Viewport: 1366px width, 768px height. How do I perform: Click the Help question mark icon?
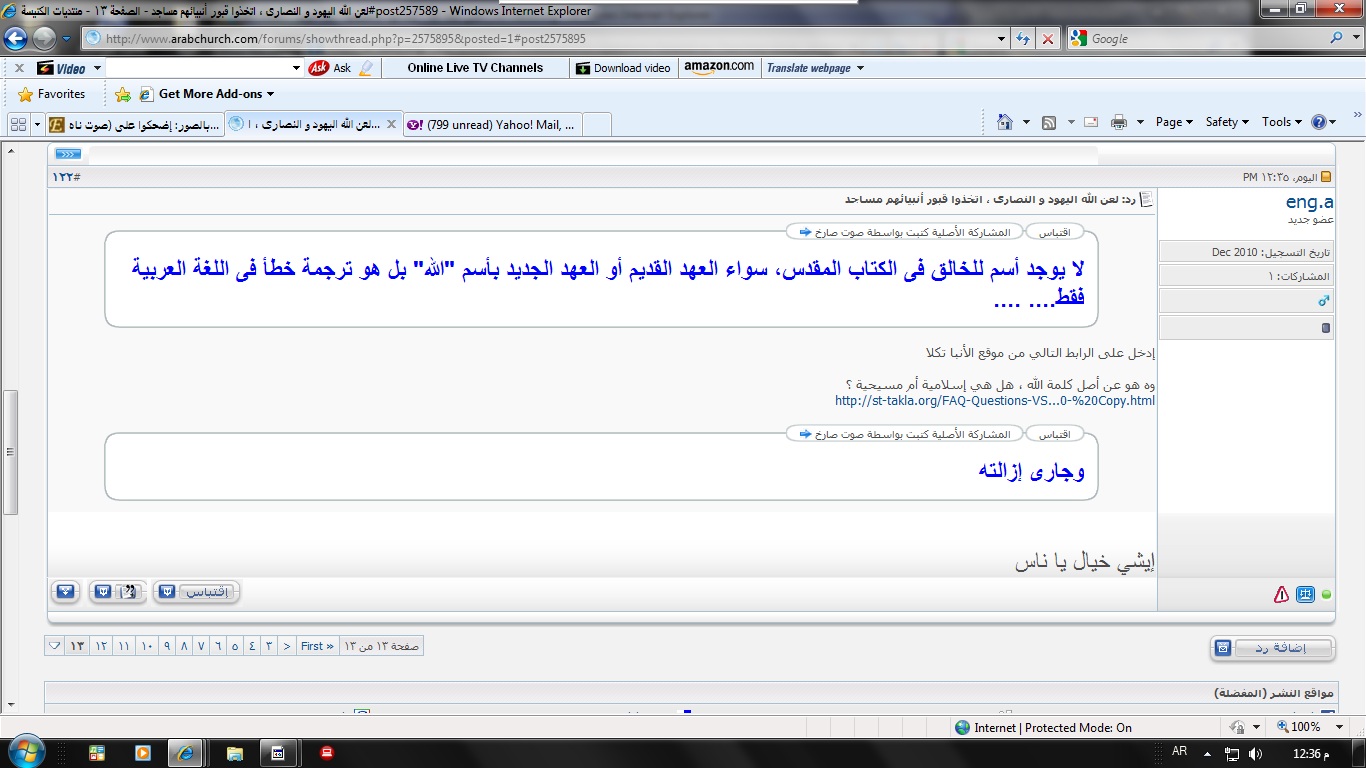(1318, 122)
